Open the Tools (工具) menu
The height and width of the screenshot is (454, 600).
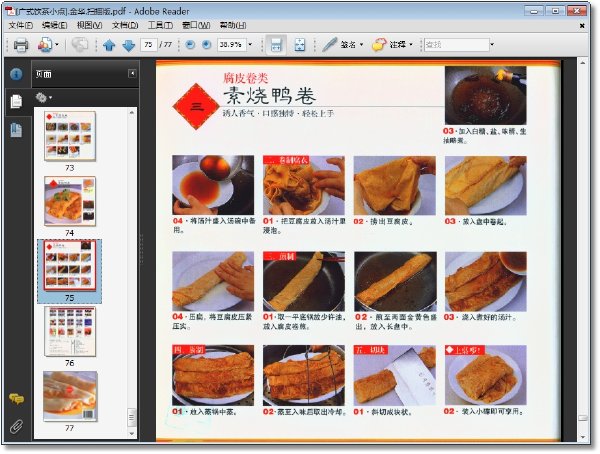tap(160, 25)
